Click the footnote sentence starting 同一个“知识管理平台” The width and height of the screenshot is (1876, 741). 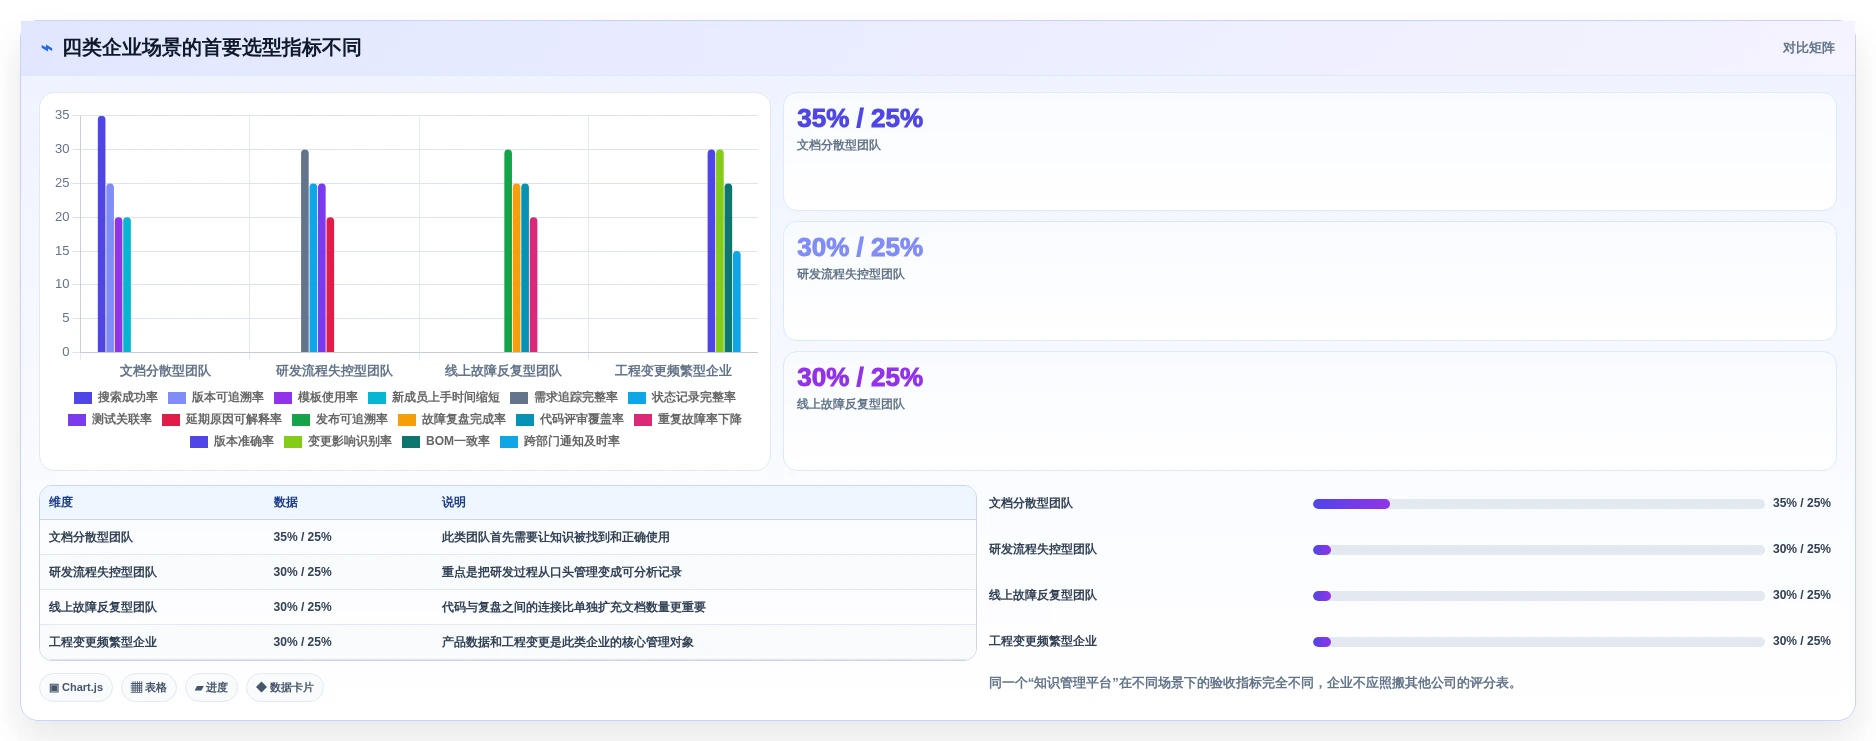coord(1255,683)
